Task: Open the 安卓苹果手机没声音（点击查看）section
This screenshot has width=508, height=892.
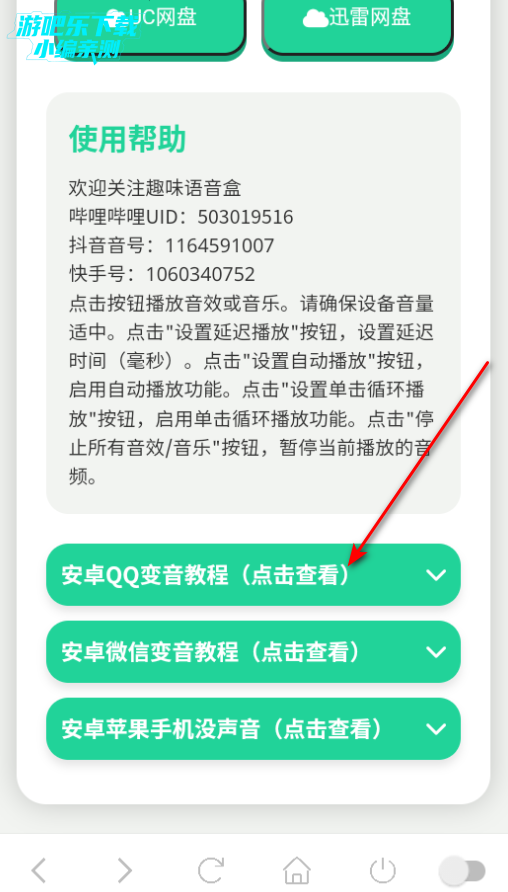Action: [253, 729]
